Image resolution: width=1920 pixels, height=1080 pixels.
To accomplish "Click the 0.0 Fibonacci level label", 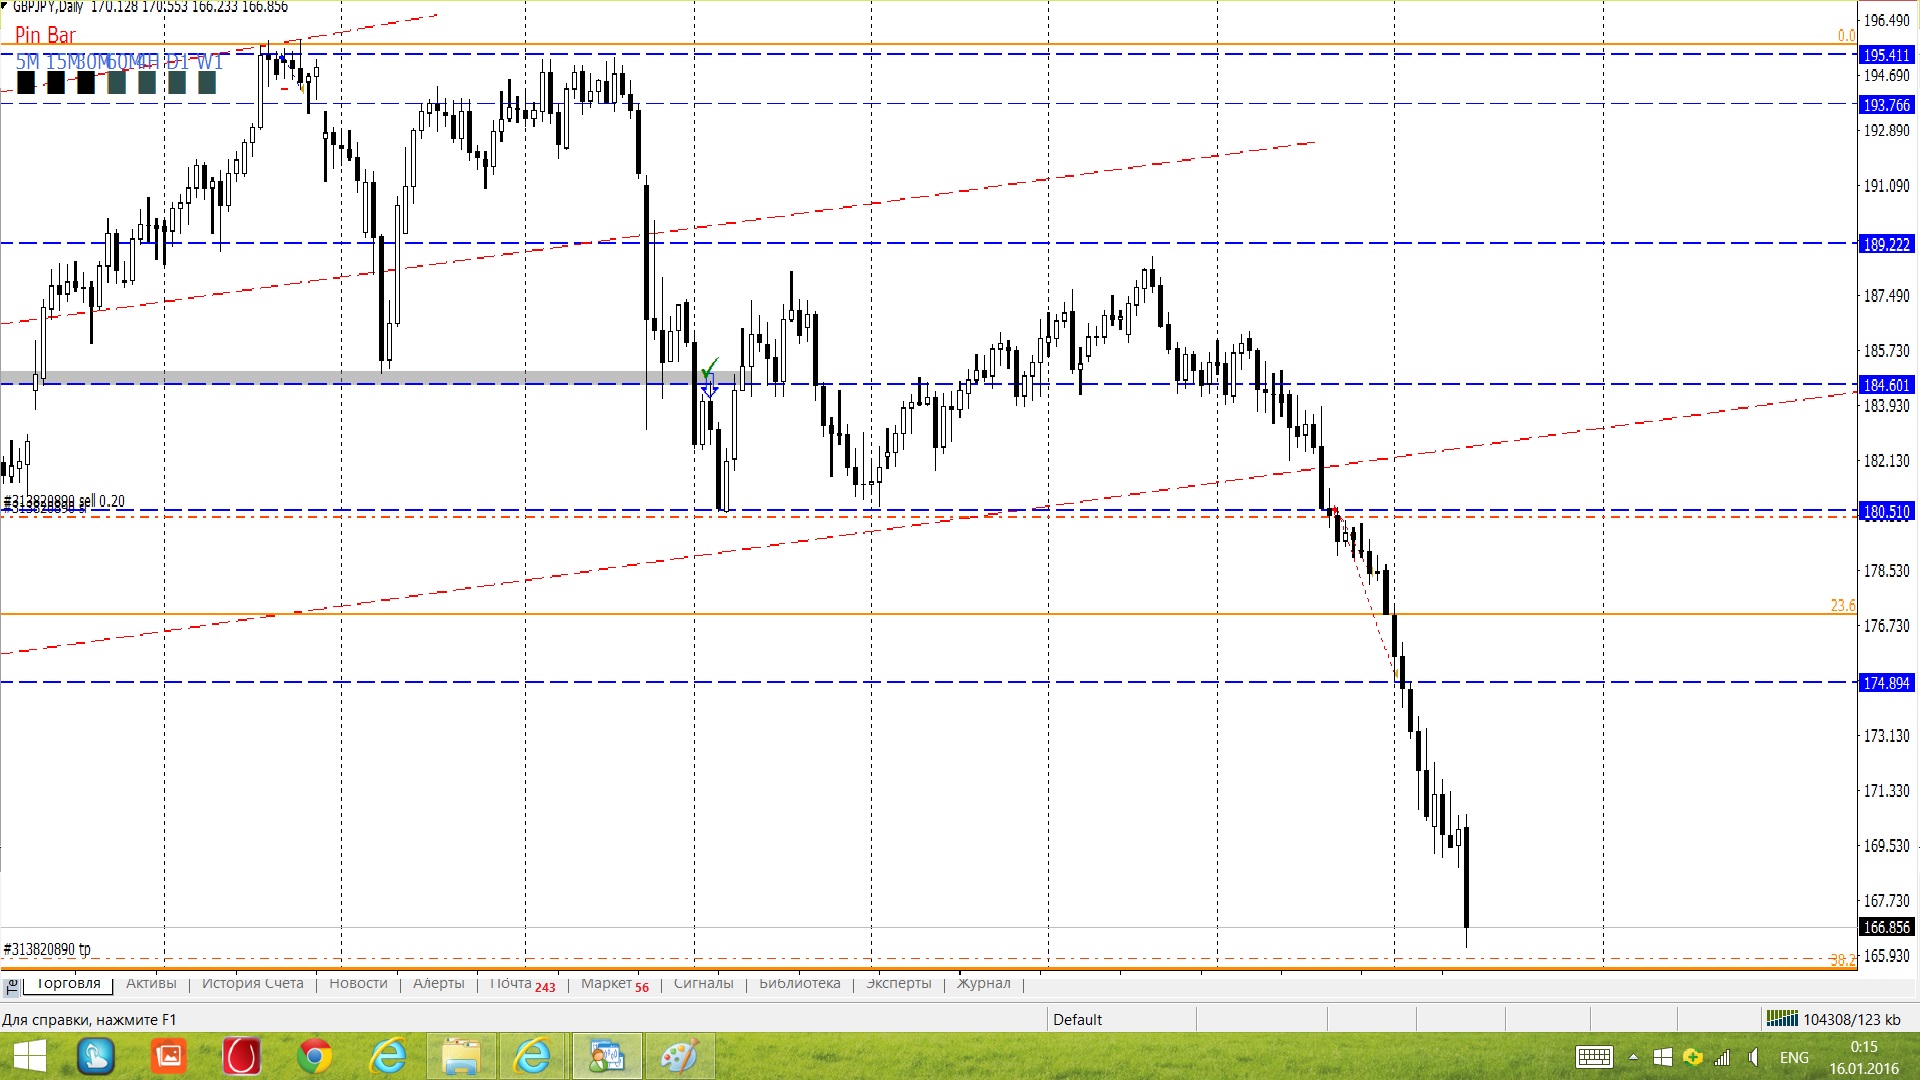I will click(1846, 36).
